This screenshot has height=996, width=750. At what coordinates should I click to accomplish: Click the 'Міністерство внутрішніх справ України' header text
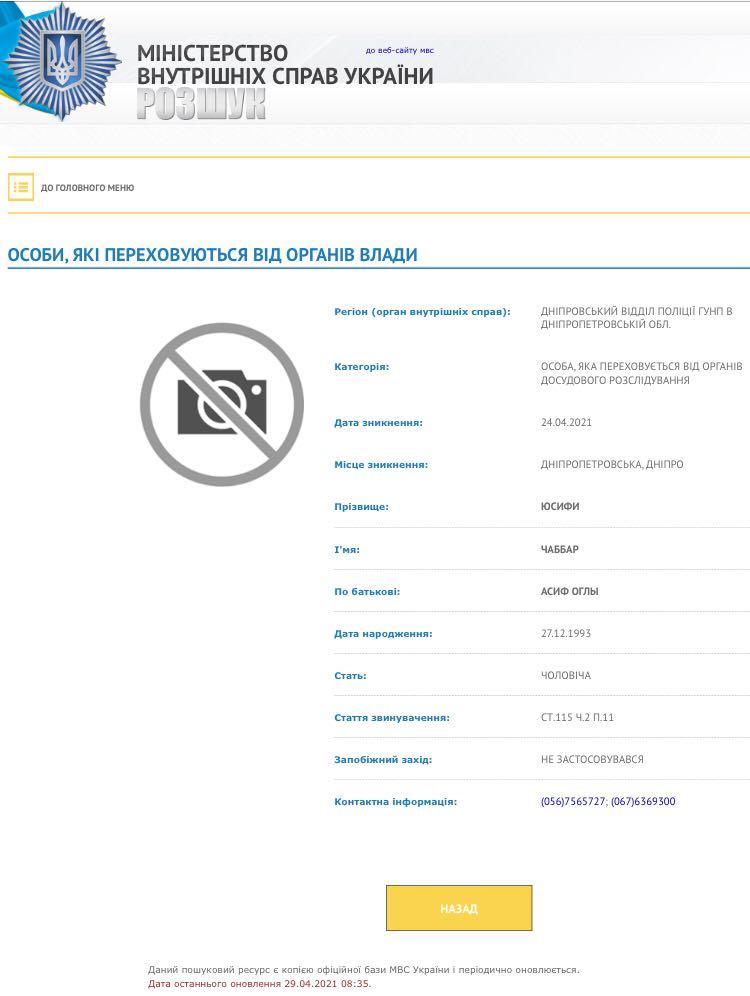pos(284,65)
